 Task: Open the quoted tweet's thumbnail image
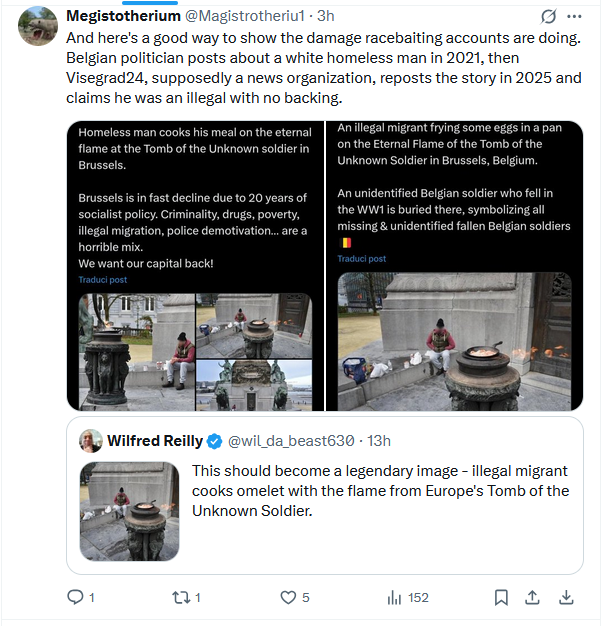[129, 510]
